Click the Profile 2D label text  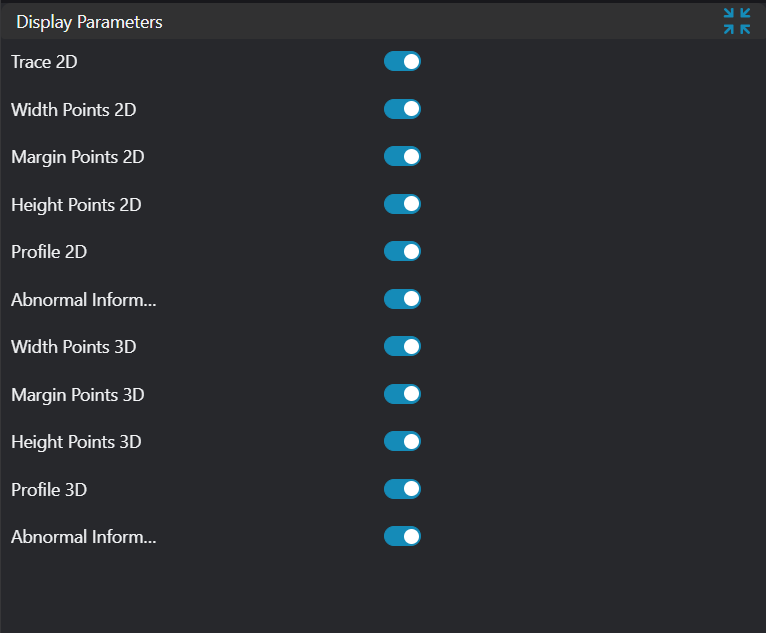49,252
